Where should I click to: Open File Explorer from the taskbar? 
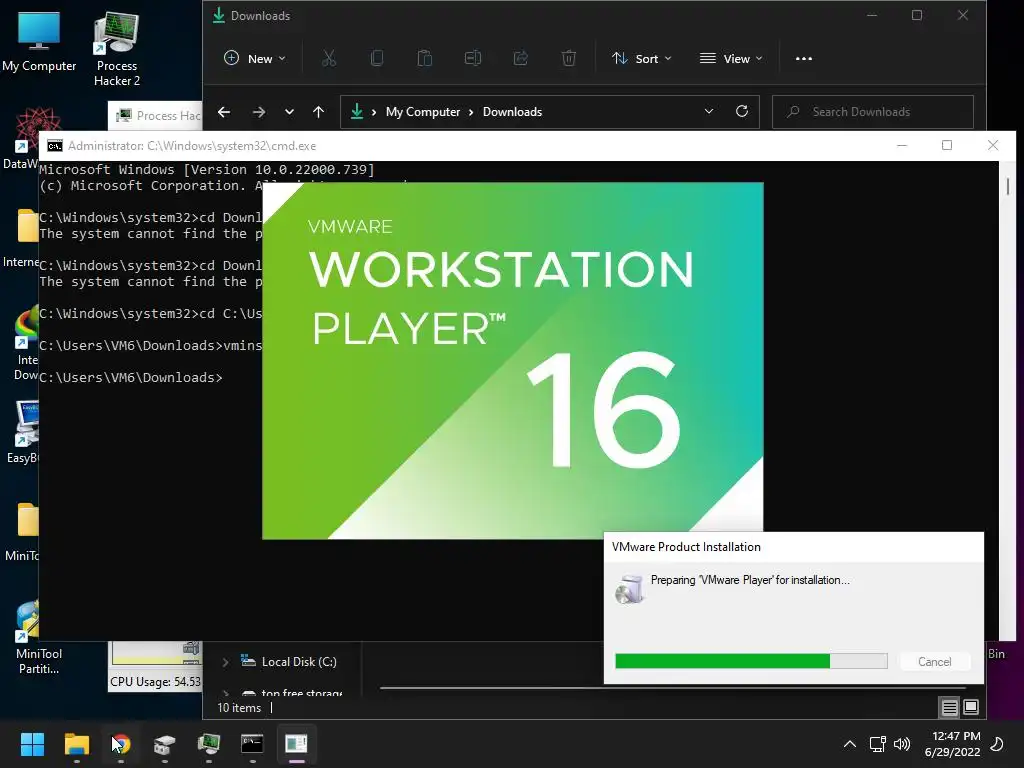76,744
